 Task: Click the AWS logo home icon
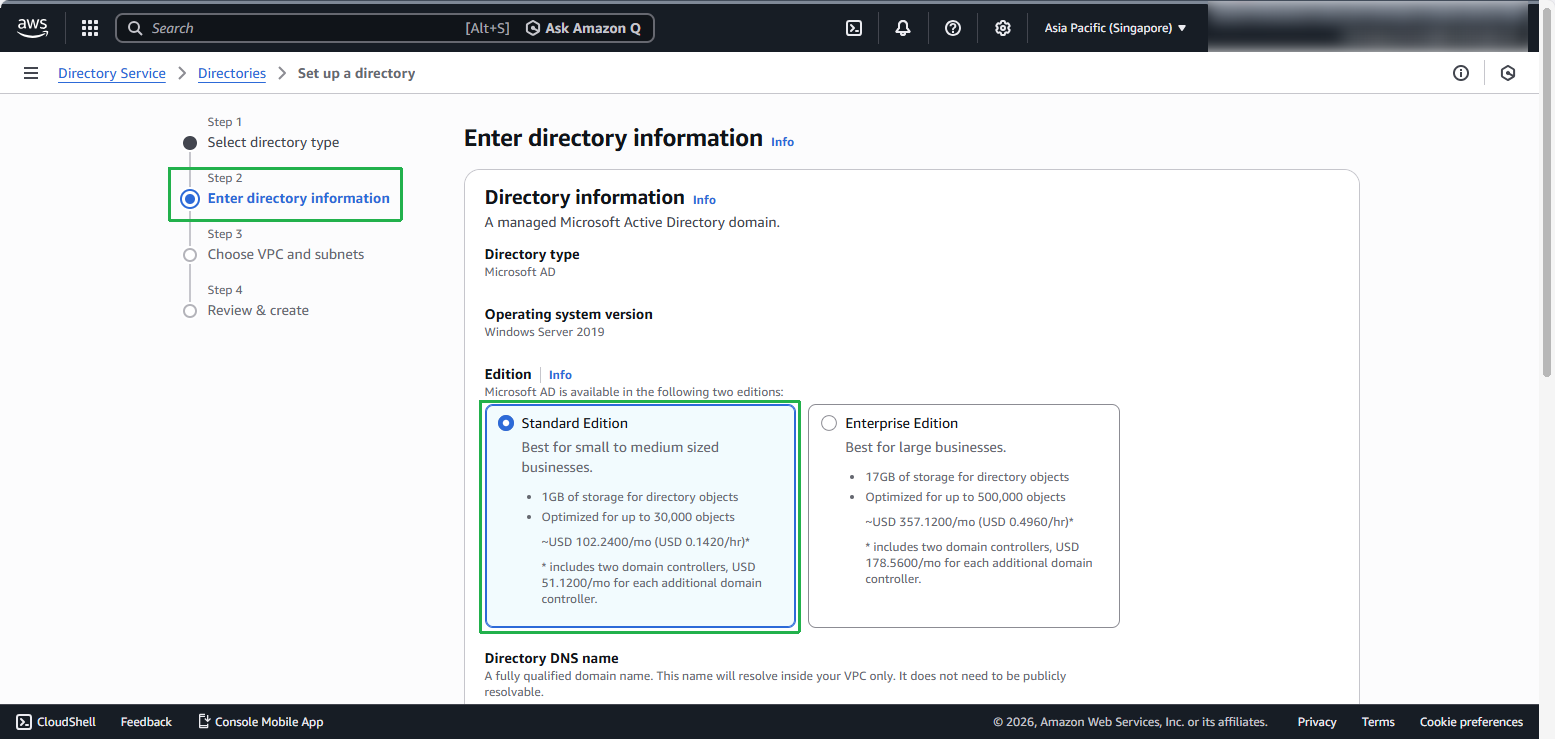coord(32,28)
